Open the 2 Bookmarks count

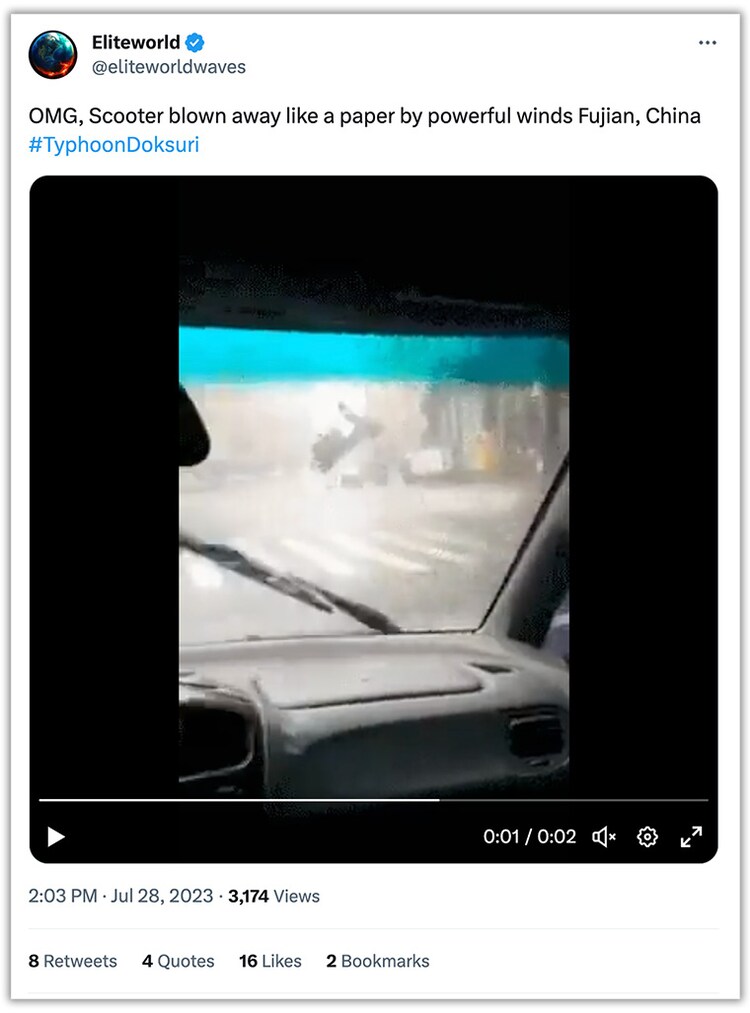[x=377, y=961]
